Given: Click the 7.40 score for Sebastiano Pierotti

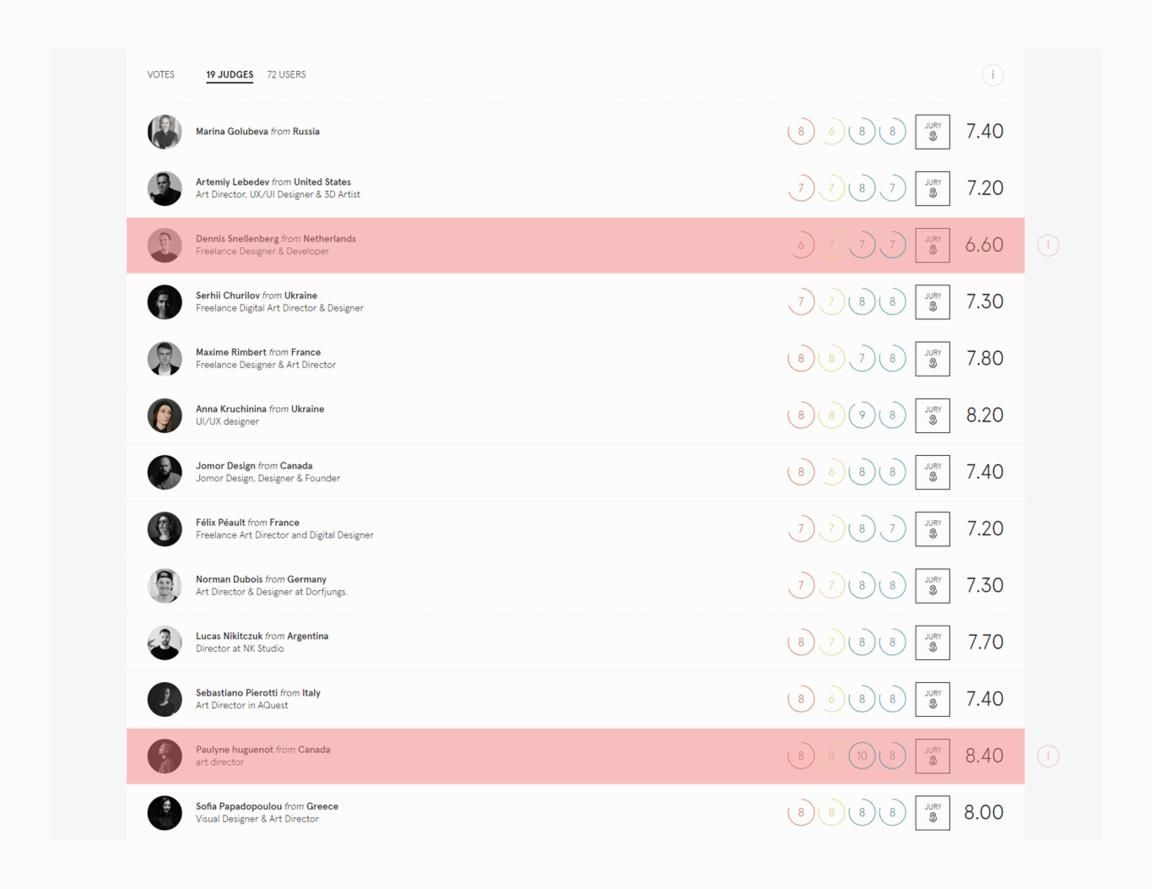Looking at the screenshot, I should click(x=984, y=699).
